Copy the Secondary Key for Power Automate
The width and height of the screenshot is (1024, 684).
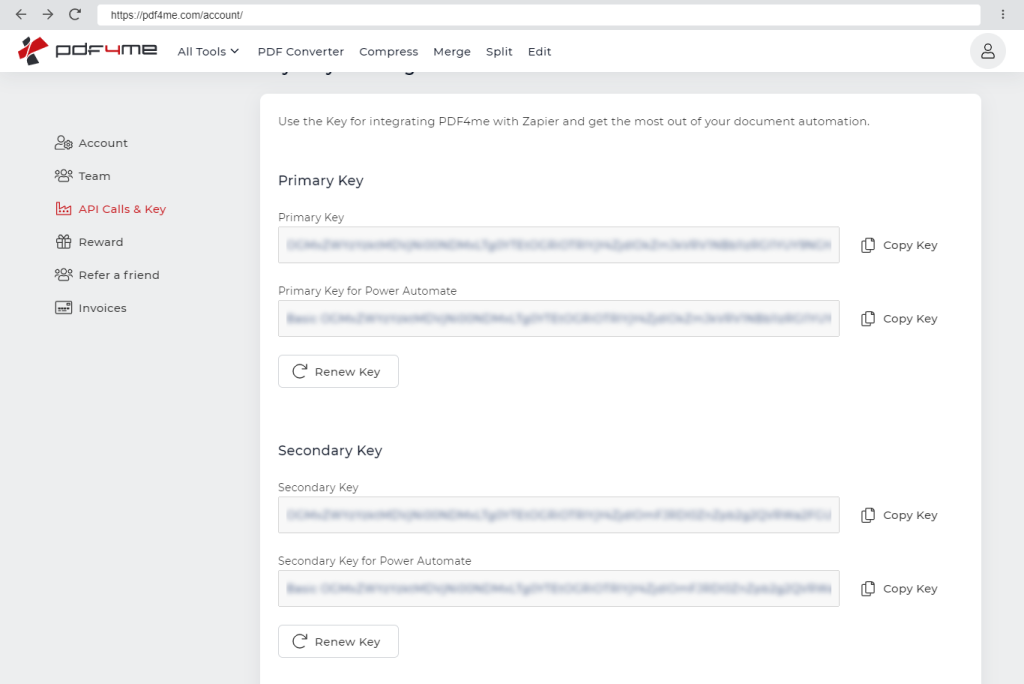point(899,589)
